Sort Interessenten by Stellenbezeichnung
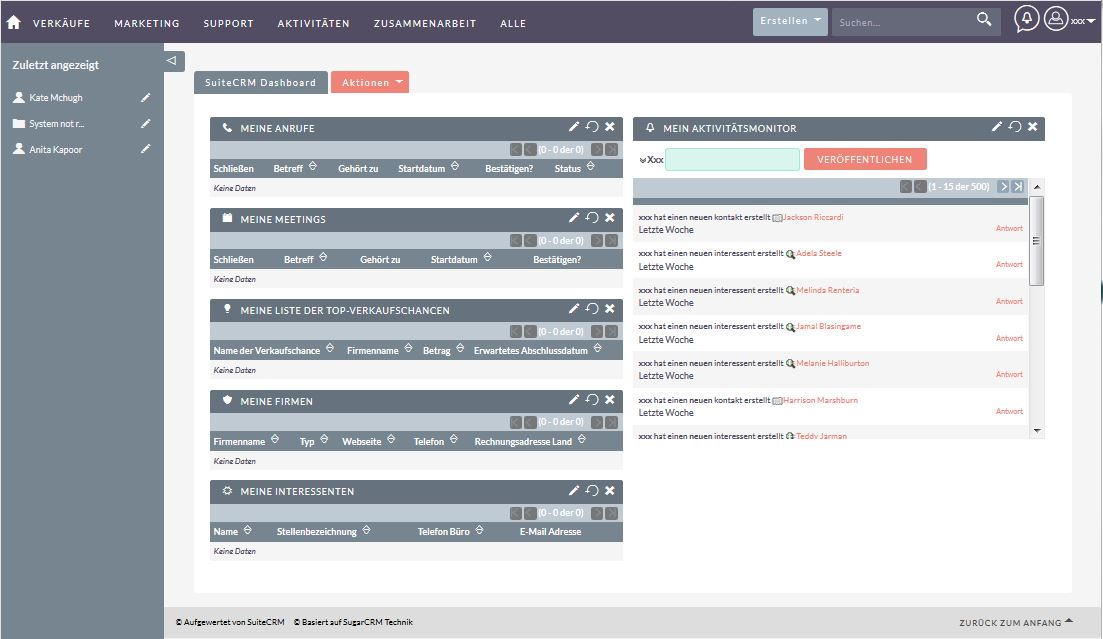The height and width of the screenshot is (639, 1103). 366,530
